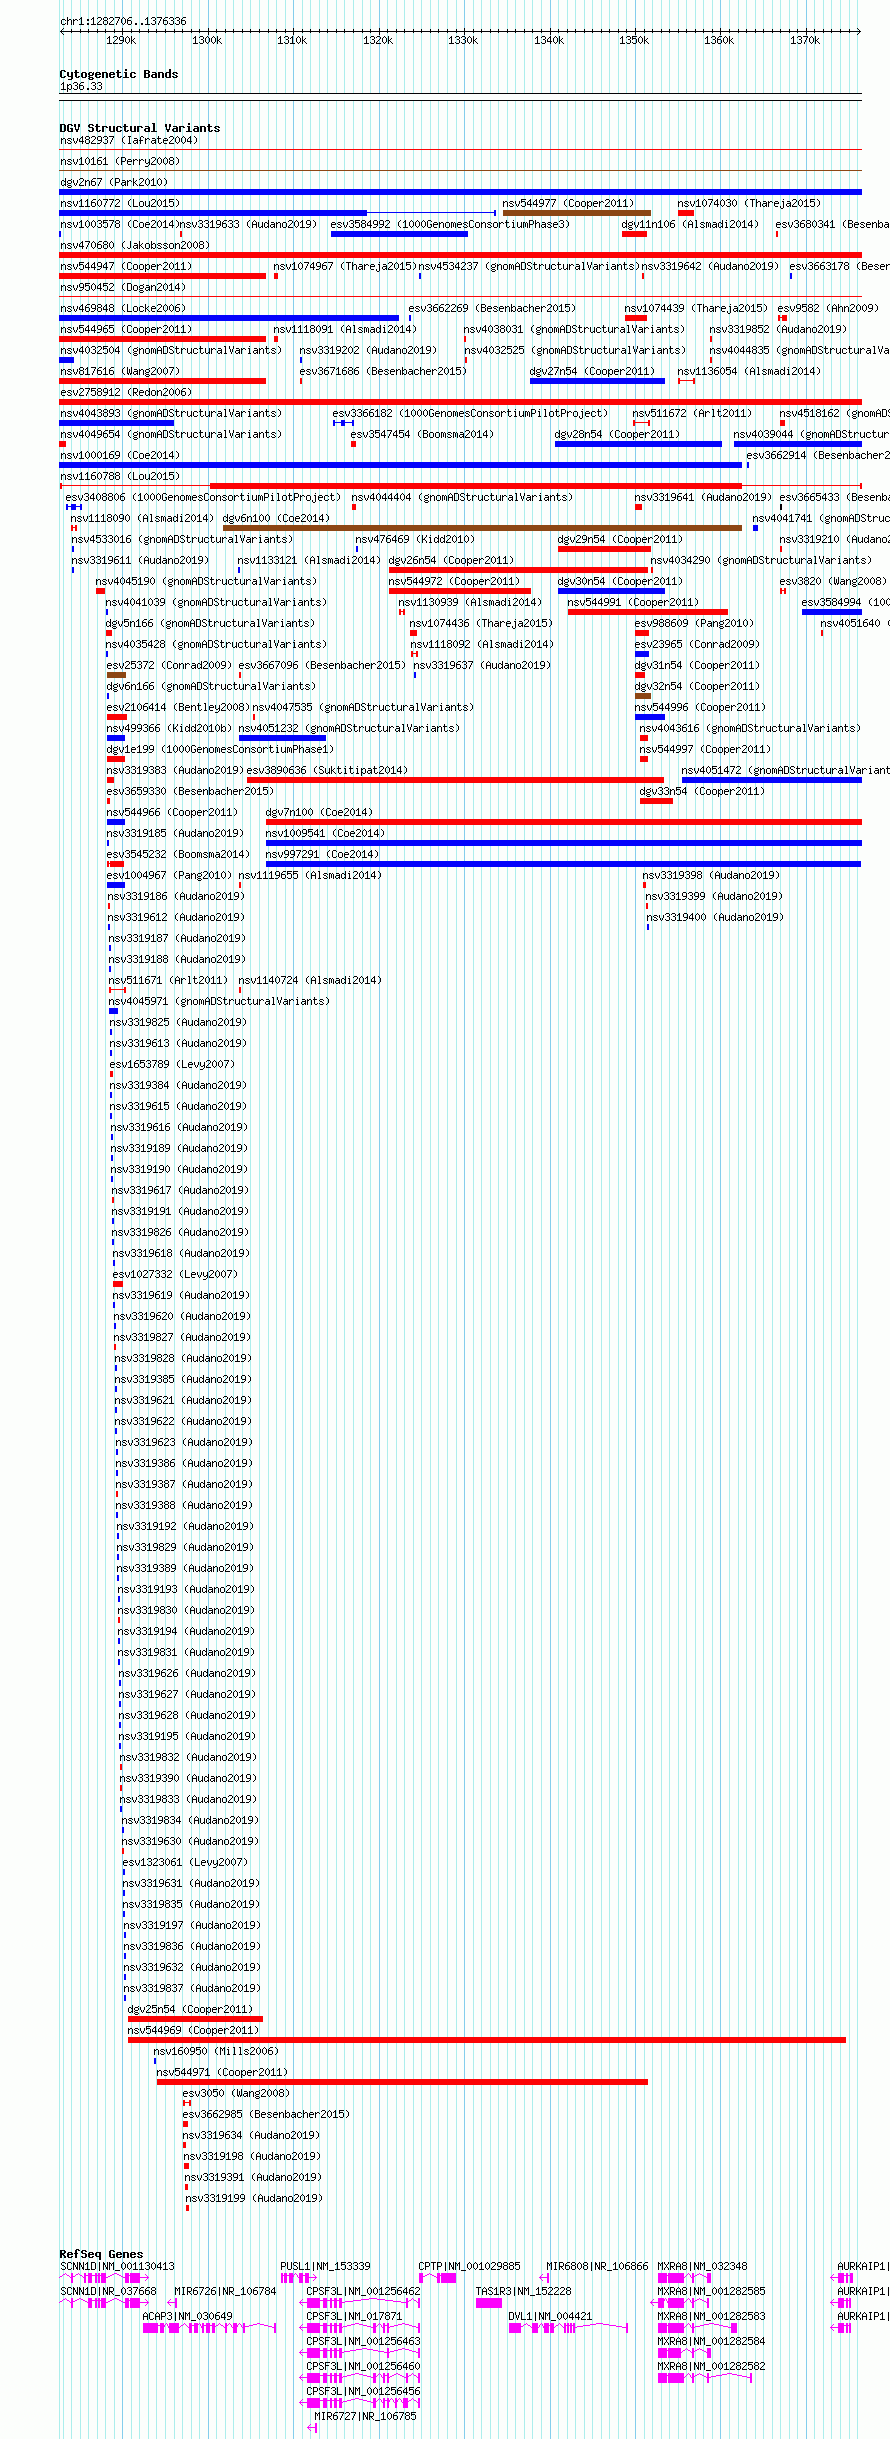Image resolution: width=890 pixels, height=2439 pixels.
Task: Click MIR6726|NR_106784 gene label
Action: click(x=225, y=2292)
